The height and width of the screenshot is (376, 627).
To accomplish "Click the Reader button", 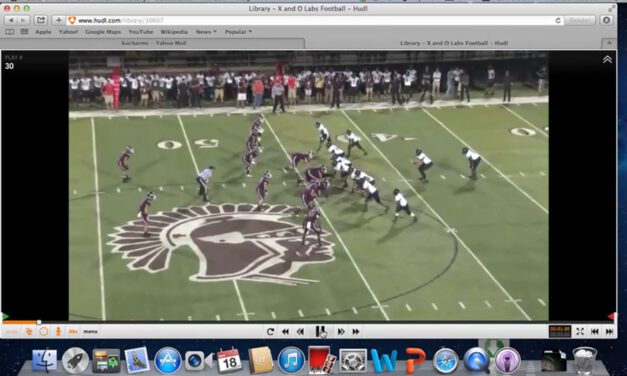I will (x=579, y=20).
